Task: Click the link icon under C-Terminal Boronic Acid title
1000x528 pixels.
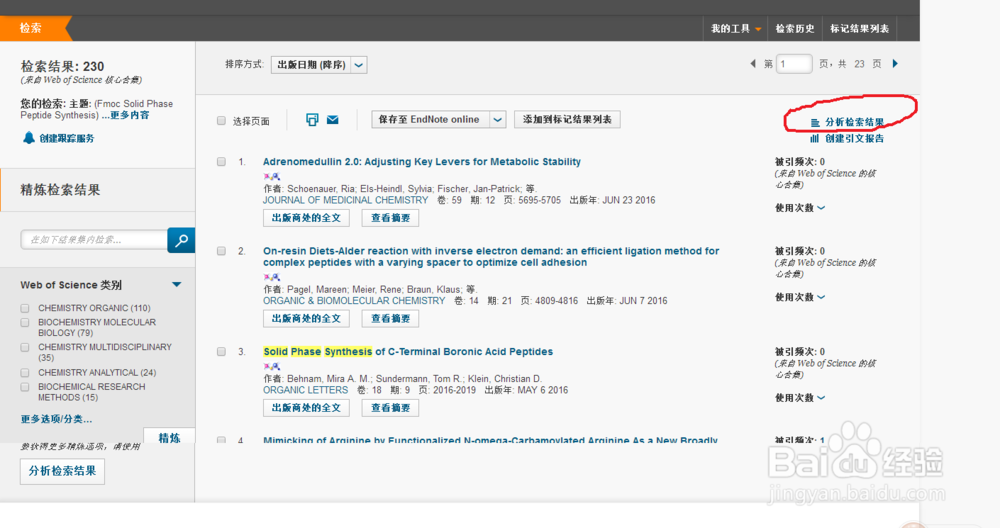Action: 272,366
